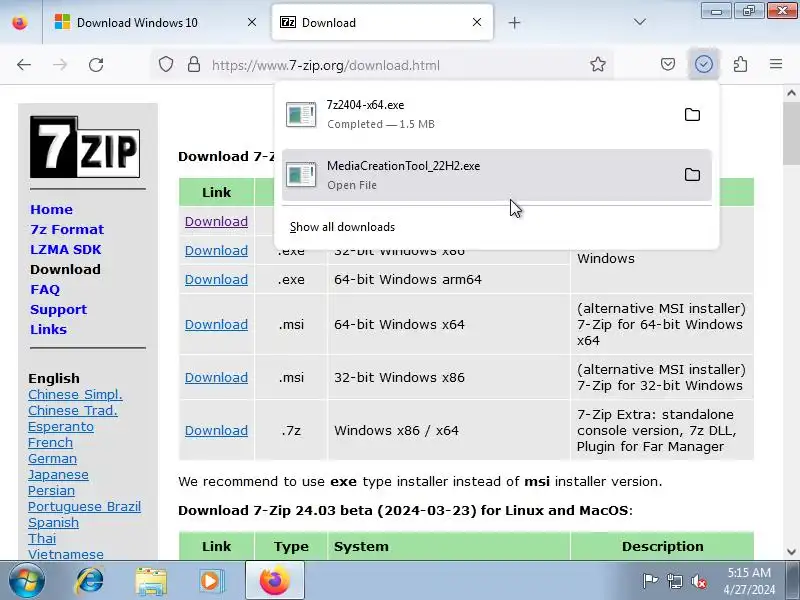Click Firefox taskbar button

pos(275,581)
